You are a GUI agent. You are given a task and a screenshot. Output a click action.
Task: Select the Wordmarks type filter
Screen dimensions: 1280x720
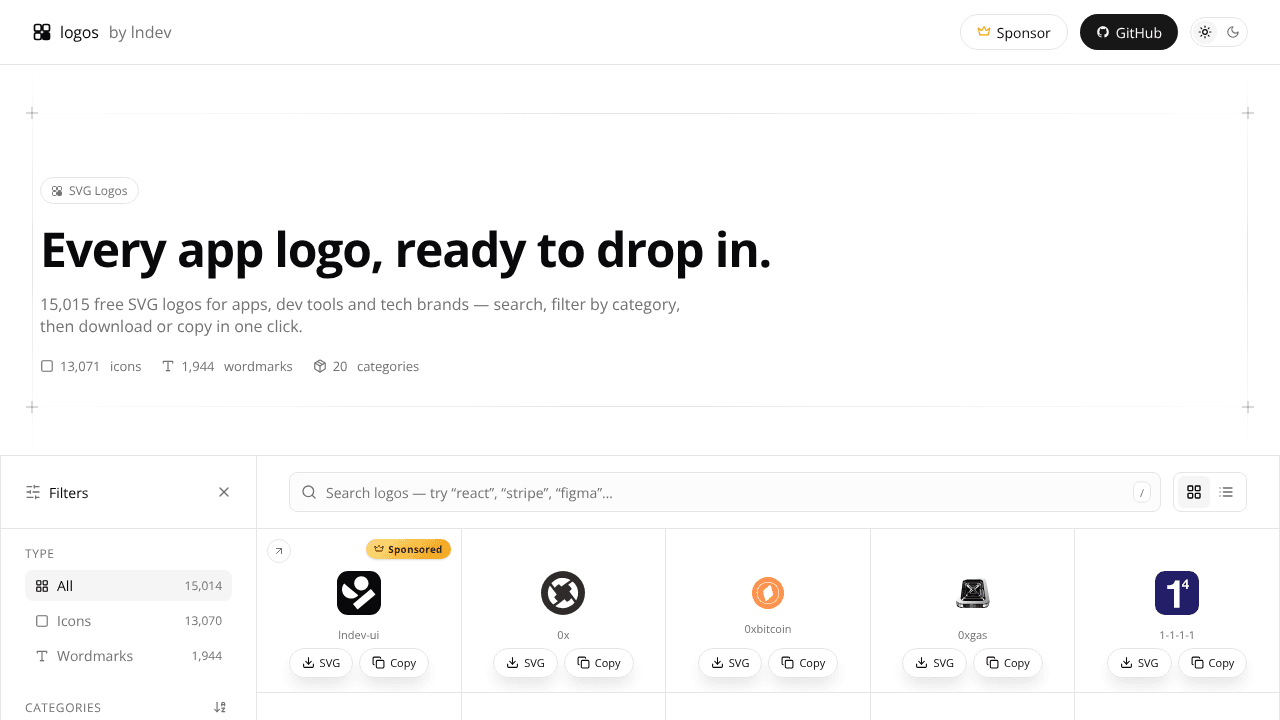pos(128,656)
